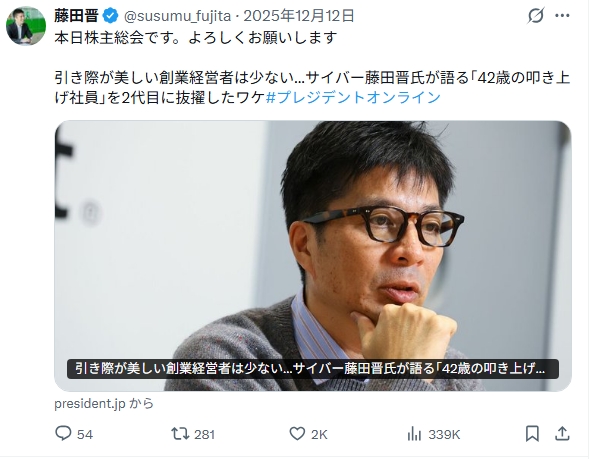The image size is (604, 459).
Task: Click the article headline caption overlay
Action: tap(313, 369)
